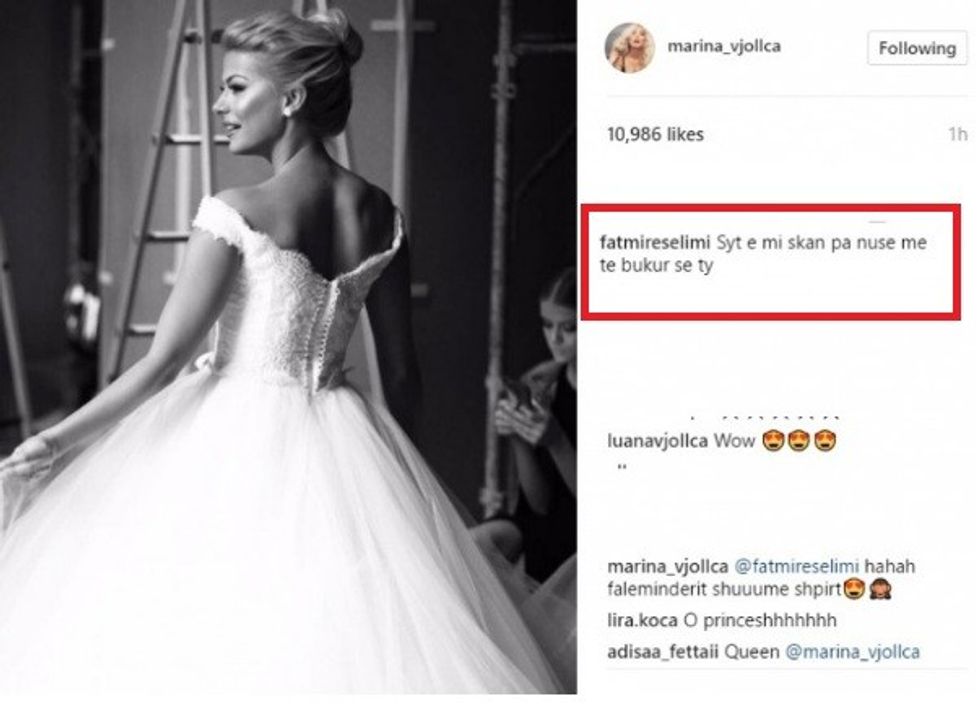Open the 1h post timestamp
This screenshot has width=980, height=709.
[x=958, y=134]
